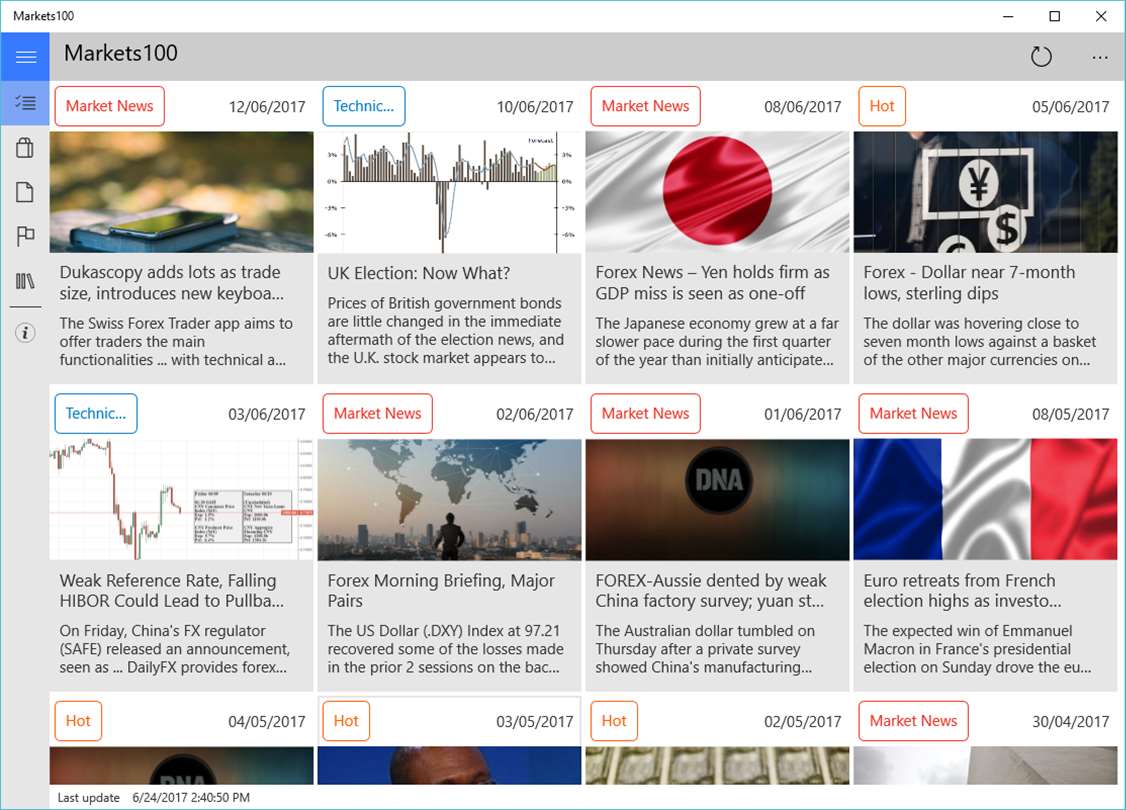Maximize the Markets100 window
Viewport: 1126px width, 810px height.
(1054, 16)
